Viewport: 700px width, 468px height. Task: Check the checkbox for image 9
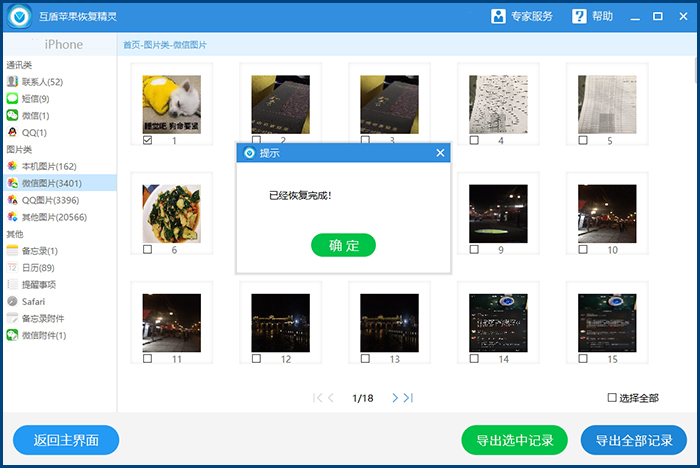[x=474, y=249]
